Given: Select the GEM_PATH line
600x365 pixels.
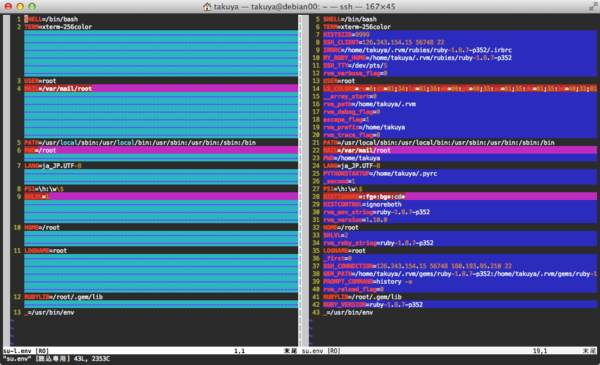Looking at the screenshot, I should [460, 274].
